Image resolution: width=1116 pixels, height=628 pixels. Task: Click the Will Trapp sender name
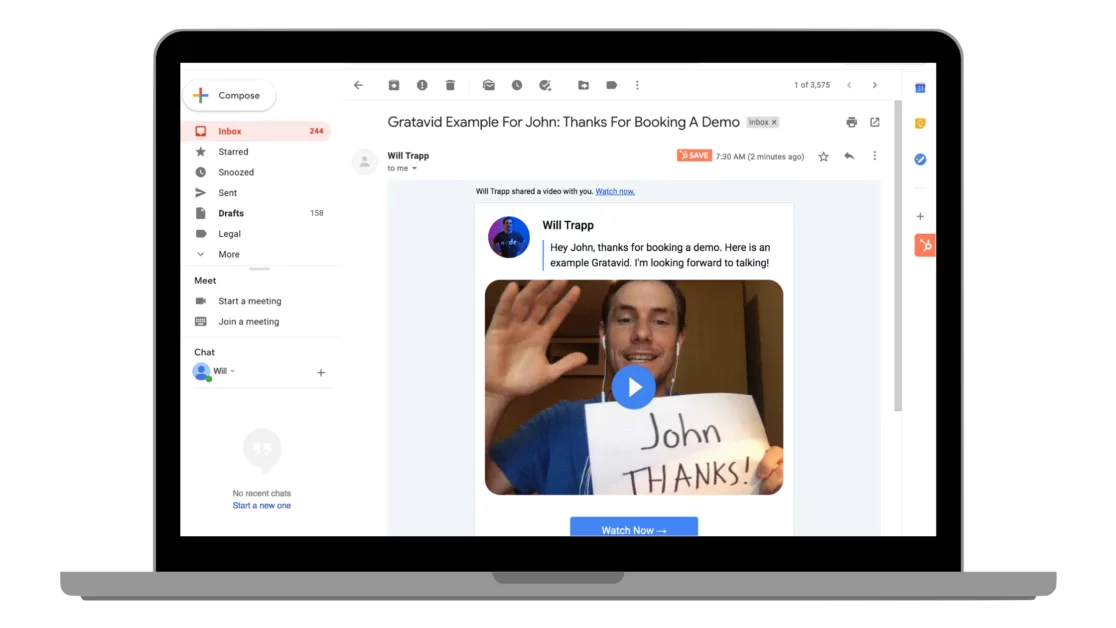[408, 156]
